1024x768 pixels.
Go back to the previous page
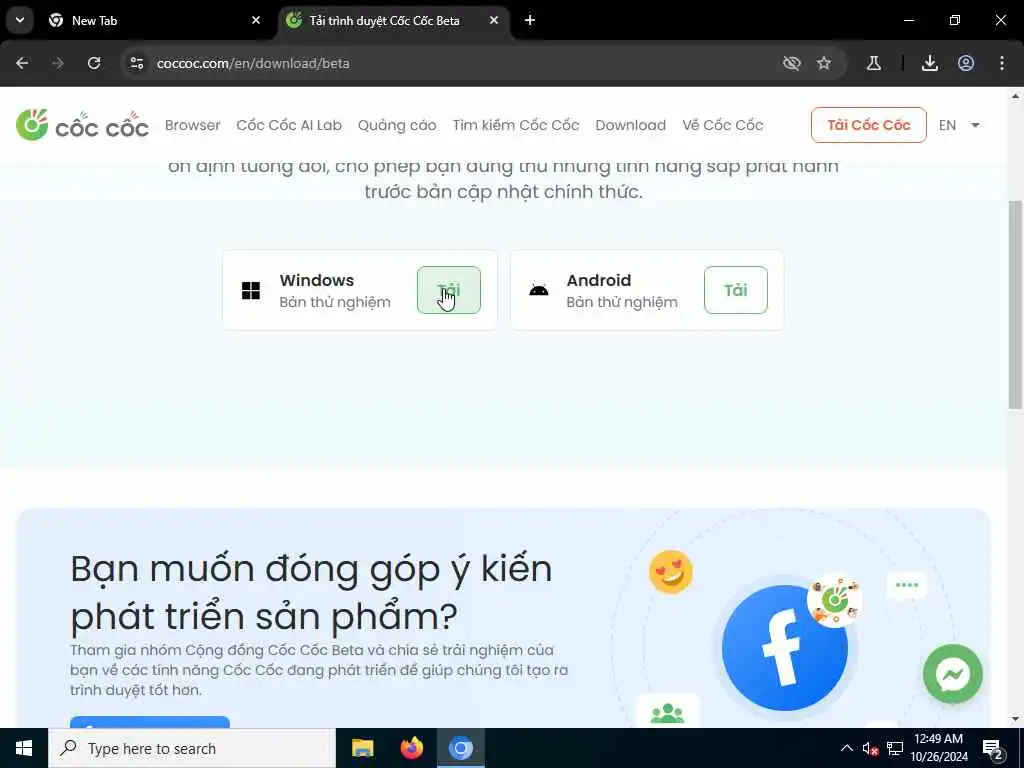pos(22,63)
